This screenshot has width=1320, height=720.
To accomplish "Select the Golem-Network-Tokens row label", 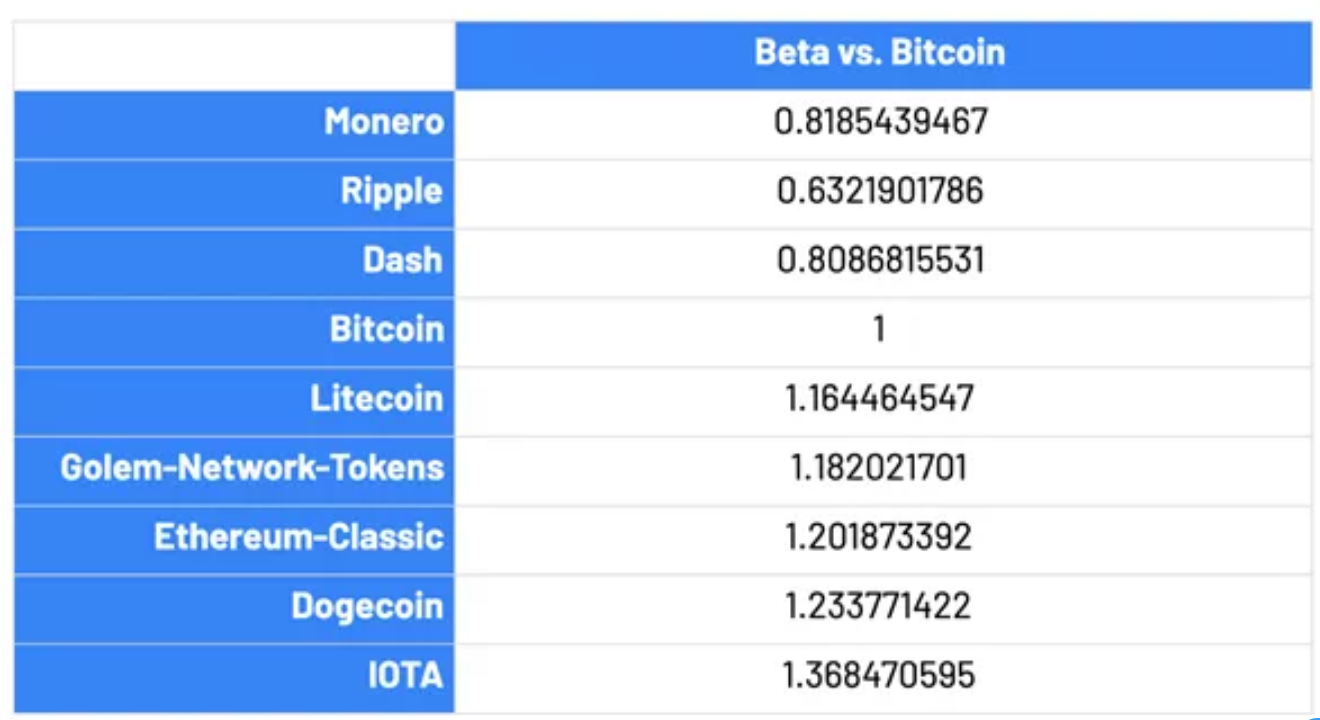I will [252, 467].
